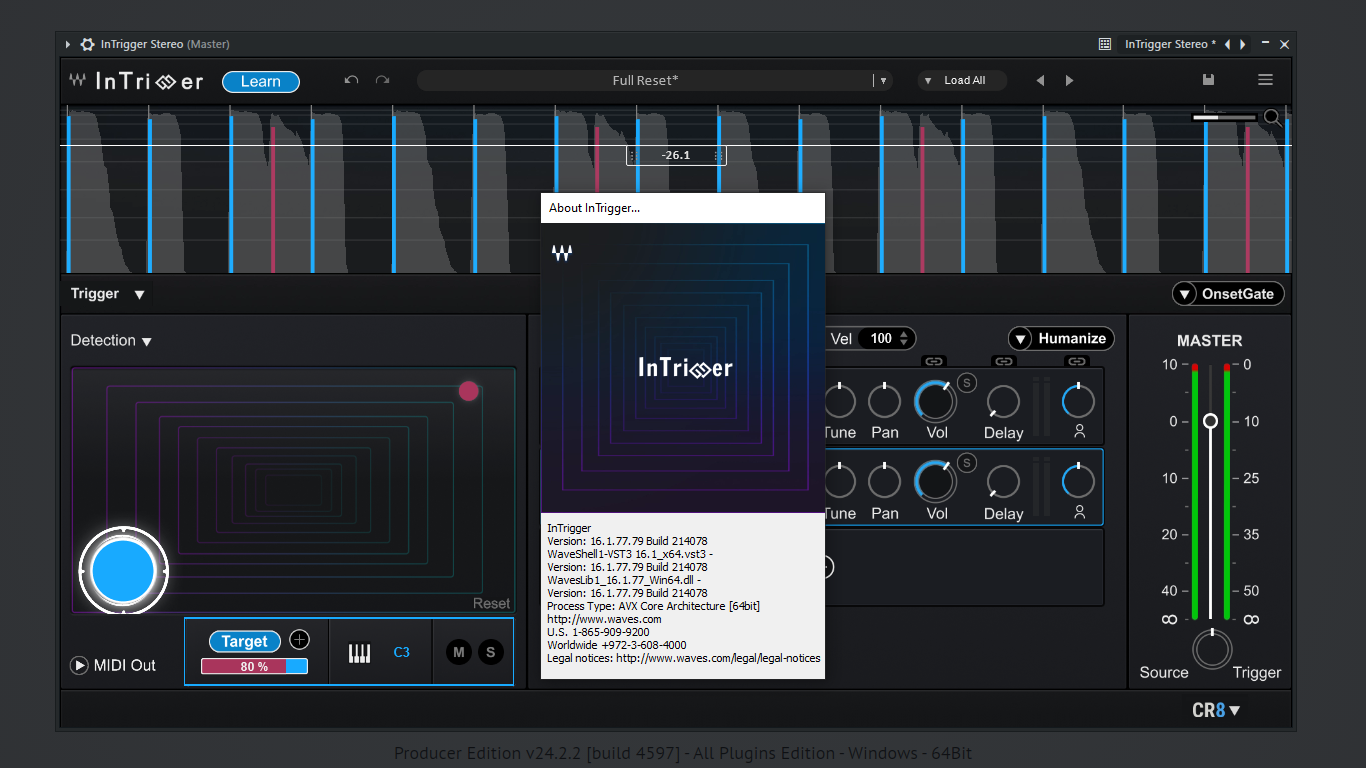Click the piano keyboard icon
Image resolution: width=1366 pixels, height=768 pixels.
[359, 653]
